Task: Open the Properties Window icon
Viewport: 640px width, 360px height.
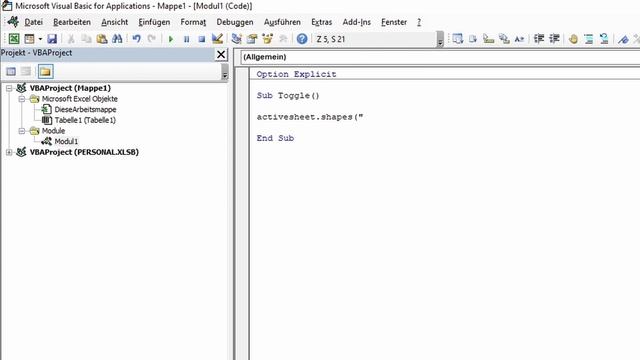Action: pyautogui.click(x=252, y=39)
